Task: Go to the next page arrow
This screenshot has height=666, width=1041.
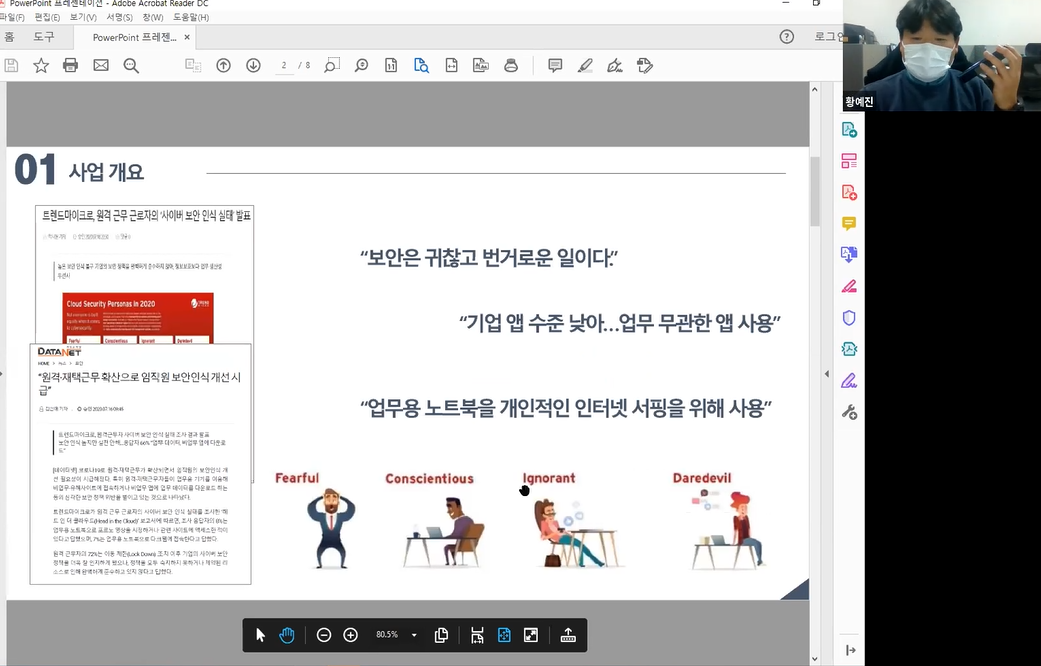Action: 253,66
